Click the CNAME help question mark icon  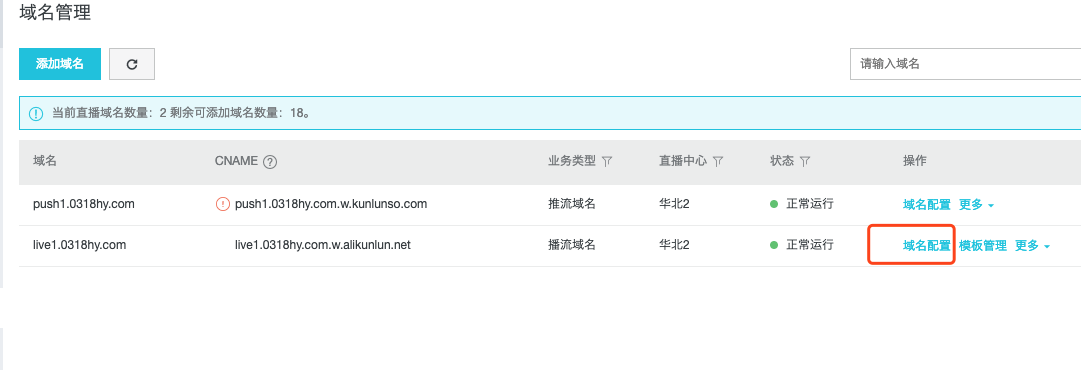270,162
